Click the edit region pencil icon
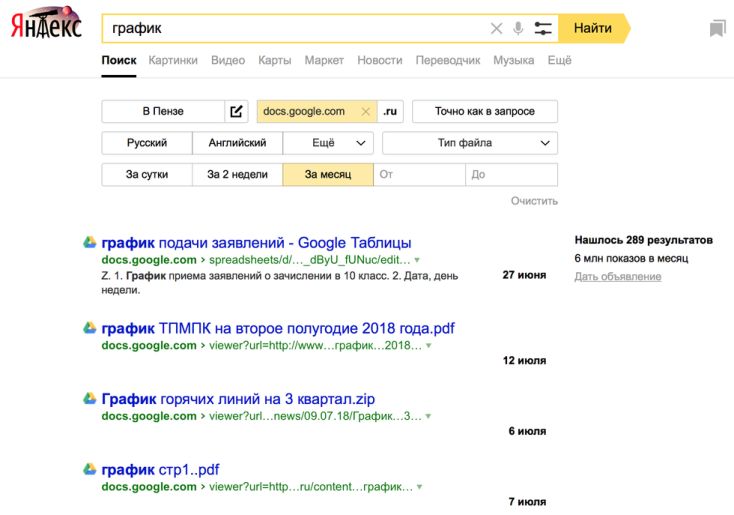734x515 pixels. click(237, 111)
